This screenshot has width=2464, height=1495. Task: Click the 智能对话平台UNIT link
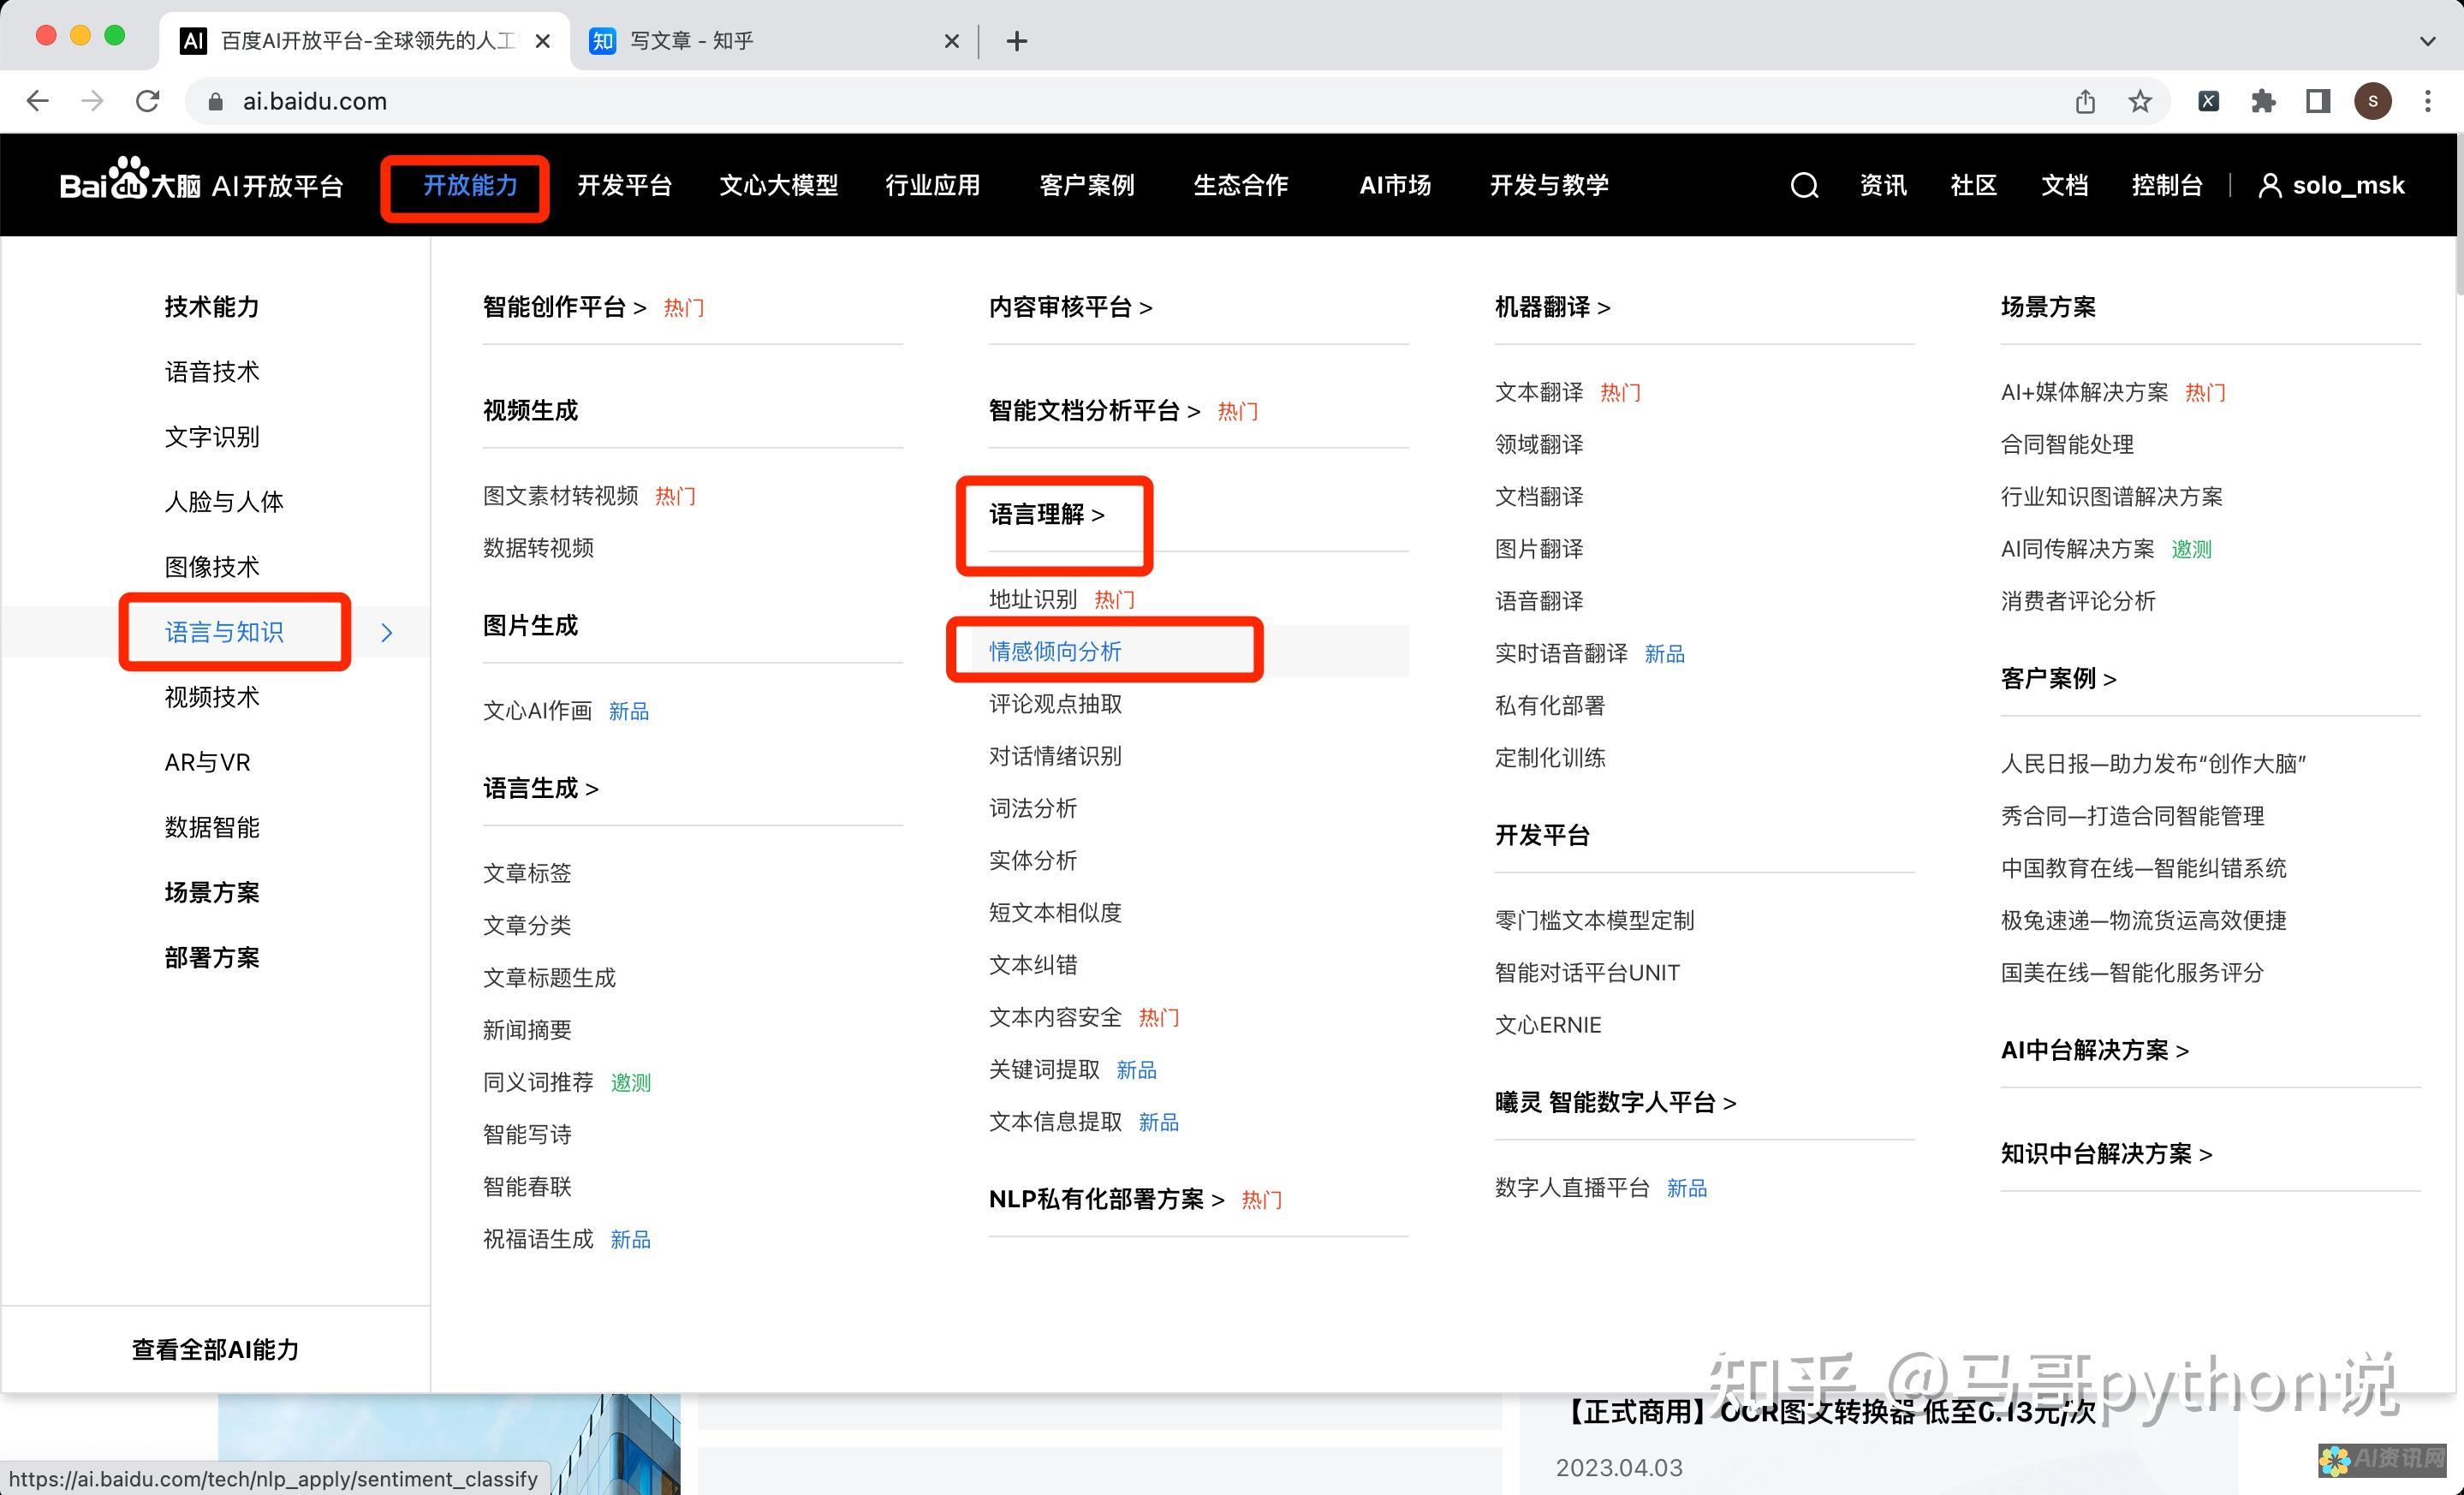pos(1587,973)
